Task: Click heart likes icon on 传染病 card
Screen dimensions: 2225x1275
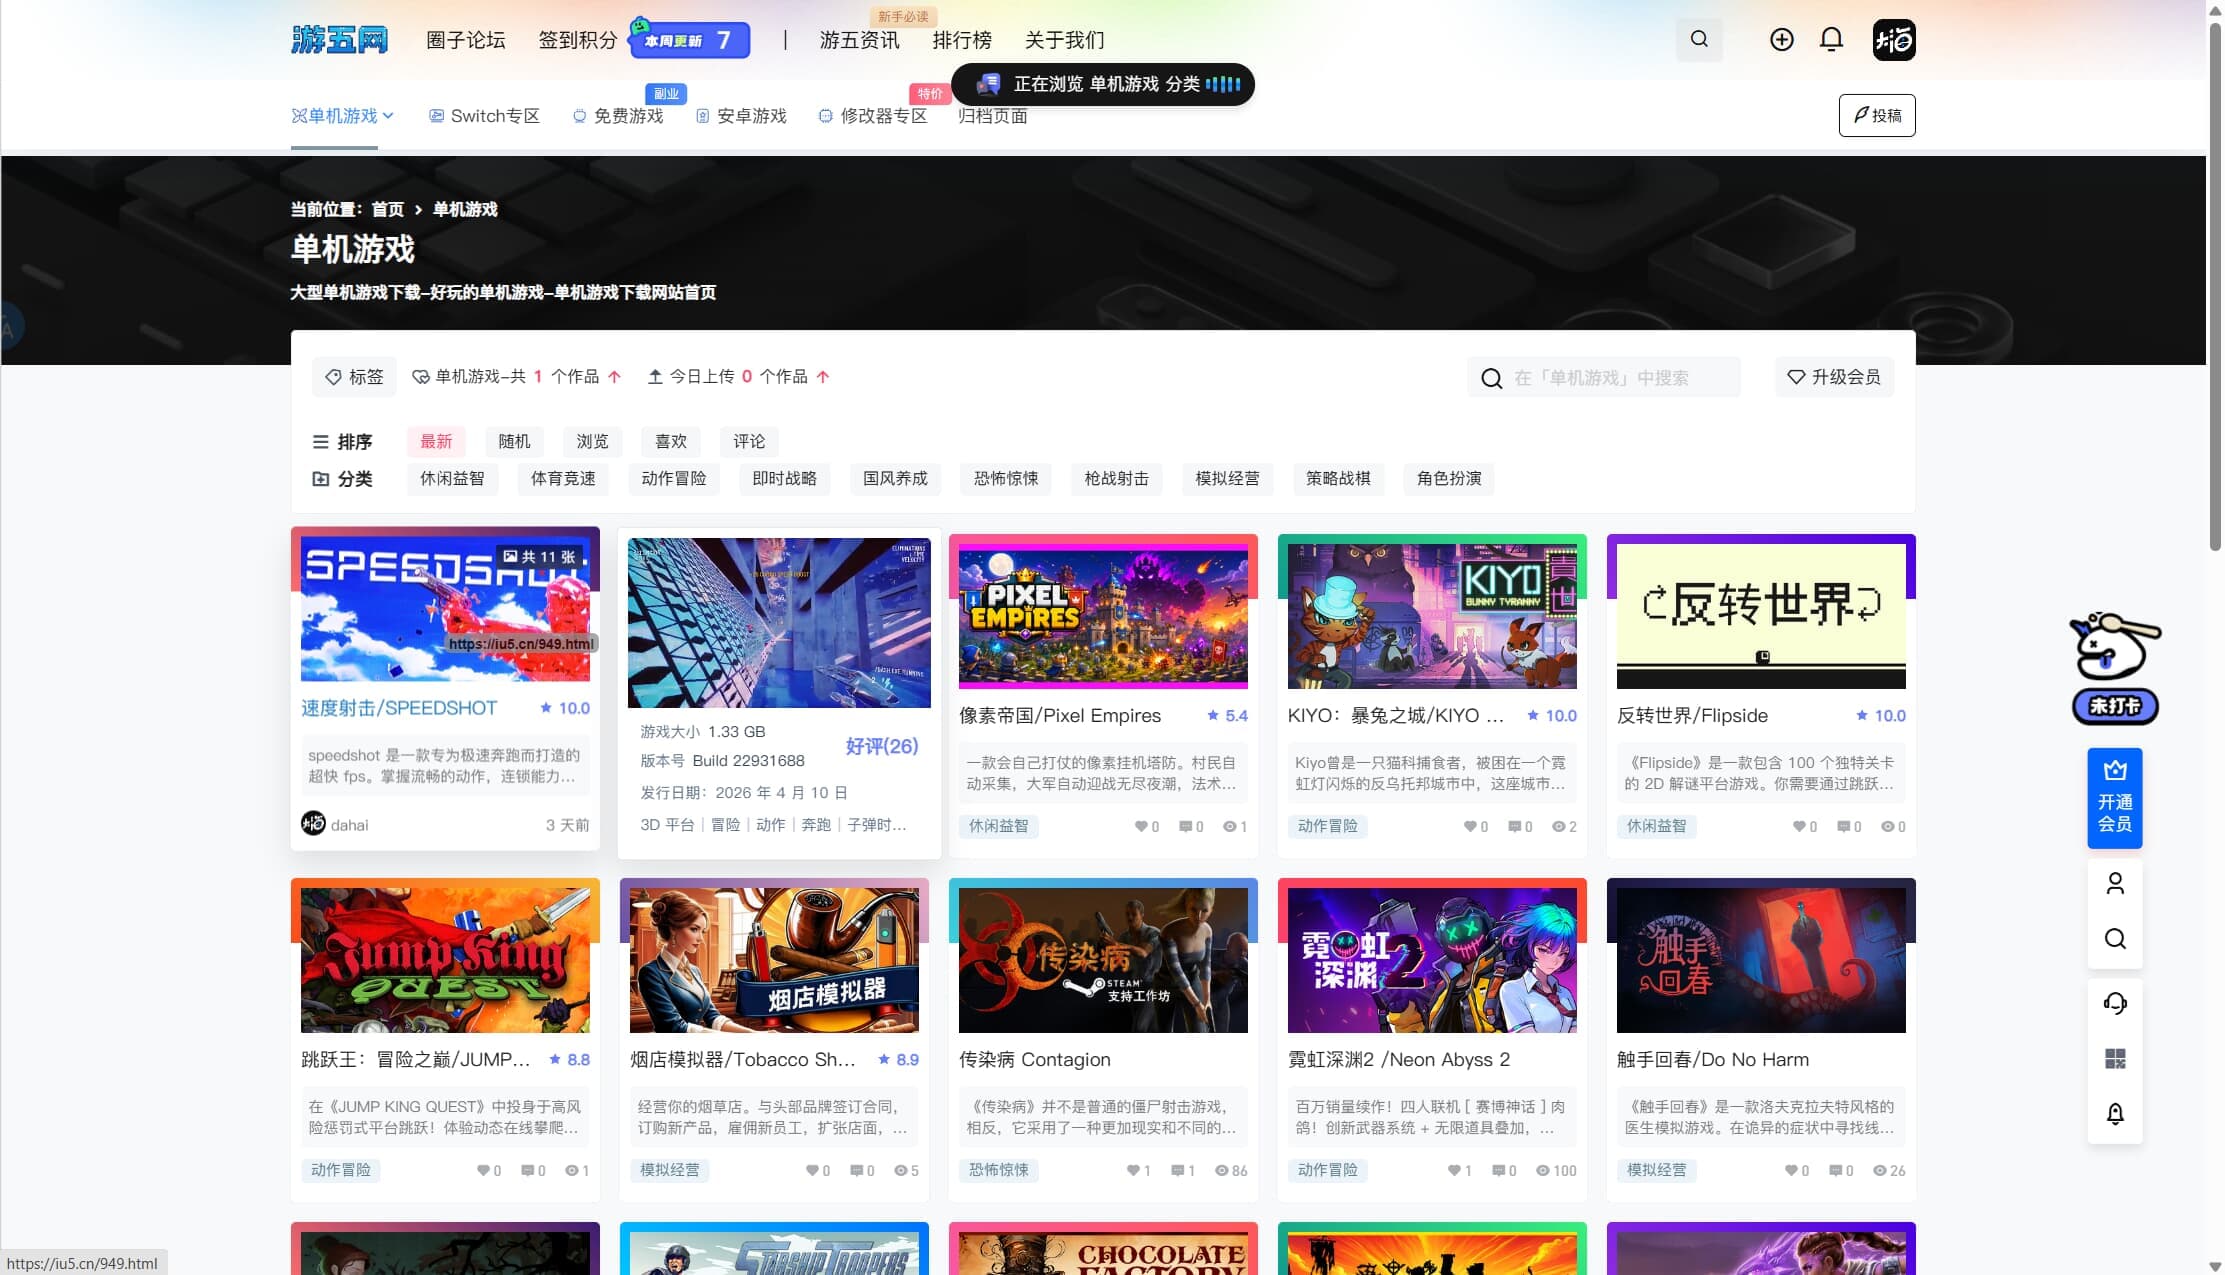Action: pos(1133,1171)
